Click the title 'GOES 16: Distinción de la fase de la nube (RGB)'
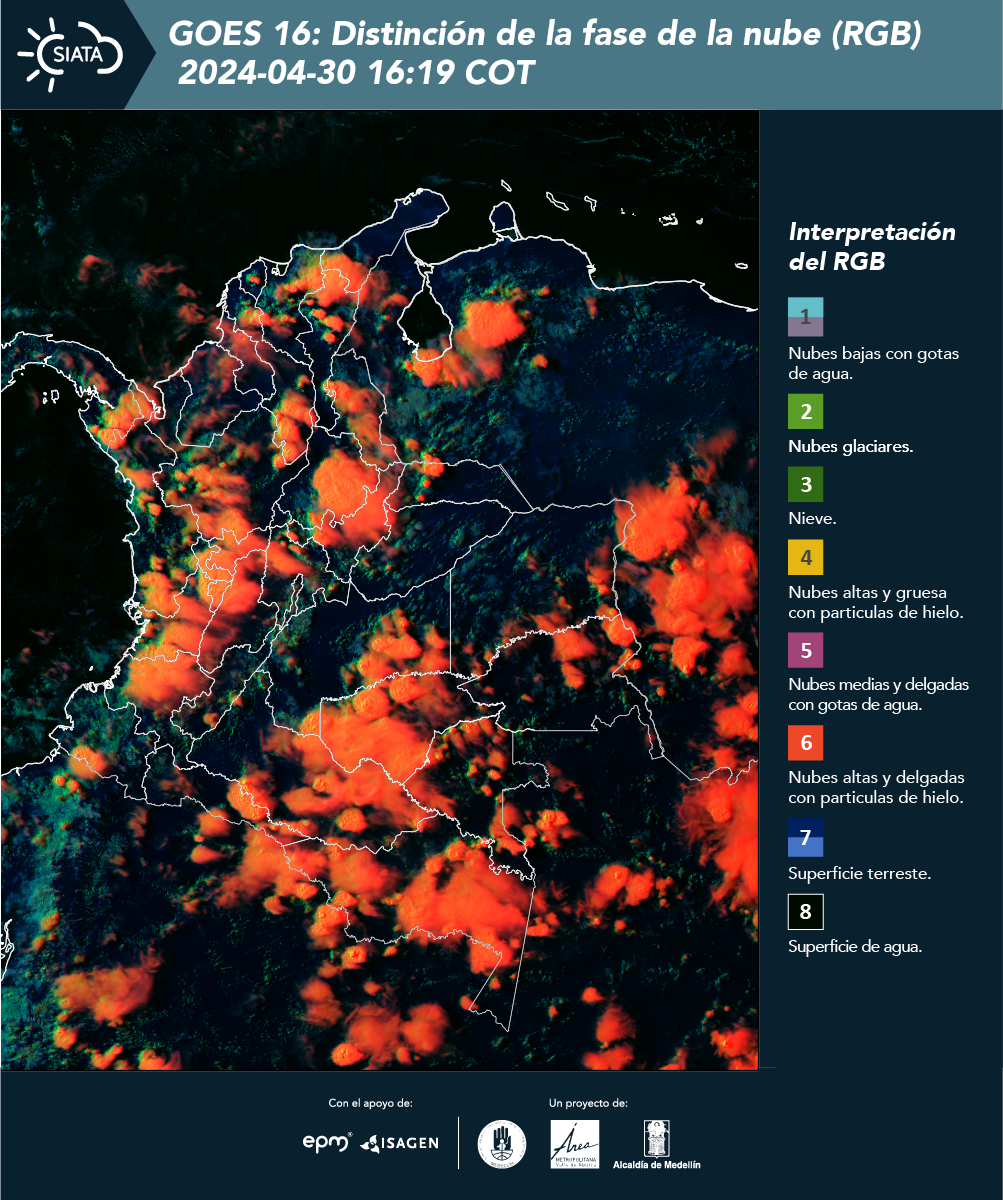 545,35
